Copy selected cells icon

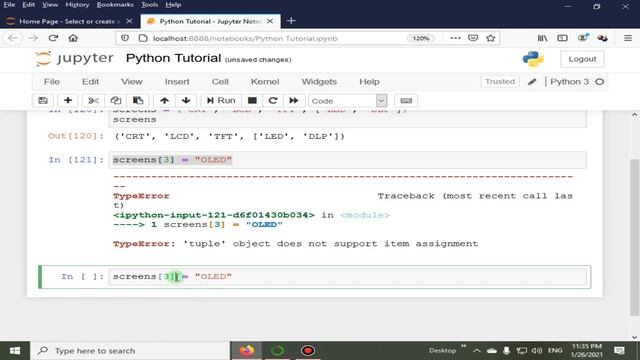coord(116,100)
